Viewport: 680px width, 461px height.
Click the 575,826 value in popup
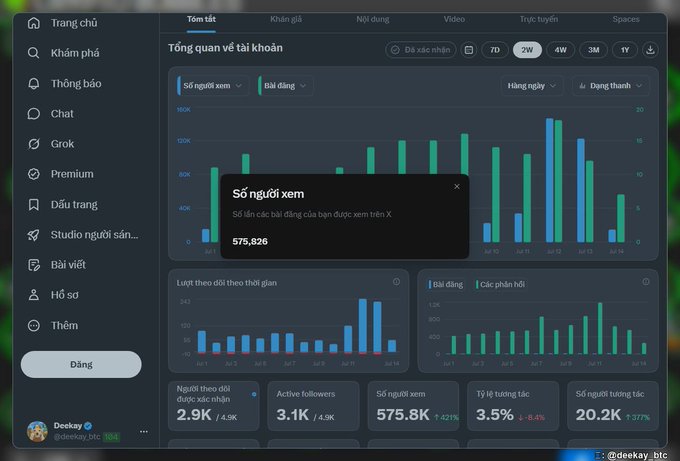(x=250, y=241)
